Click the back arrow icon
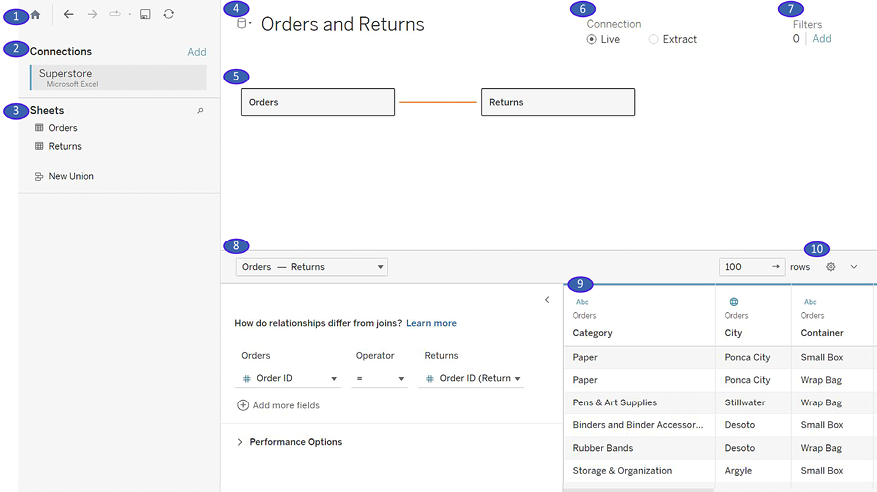The image size is (877, 492). 68,15
